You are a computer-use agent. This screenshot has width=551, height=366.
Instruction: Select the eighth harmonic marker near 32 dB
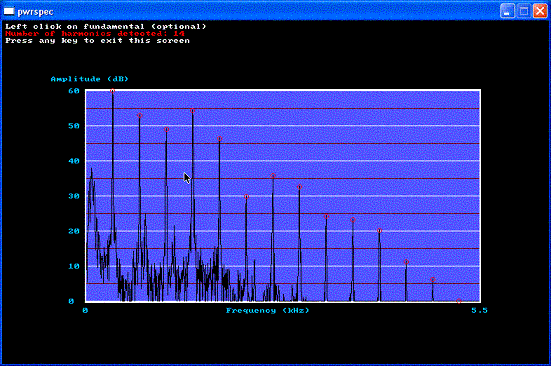299,187
